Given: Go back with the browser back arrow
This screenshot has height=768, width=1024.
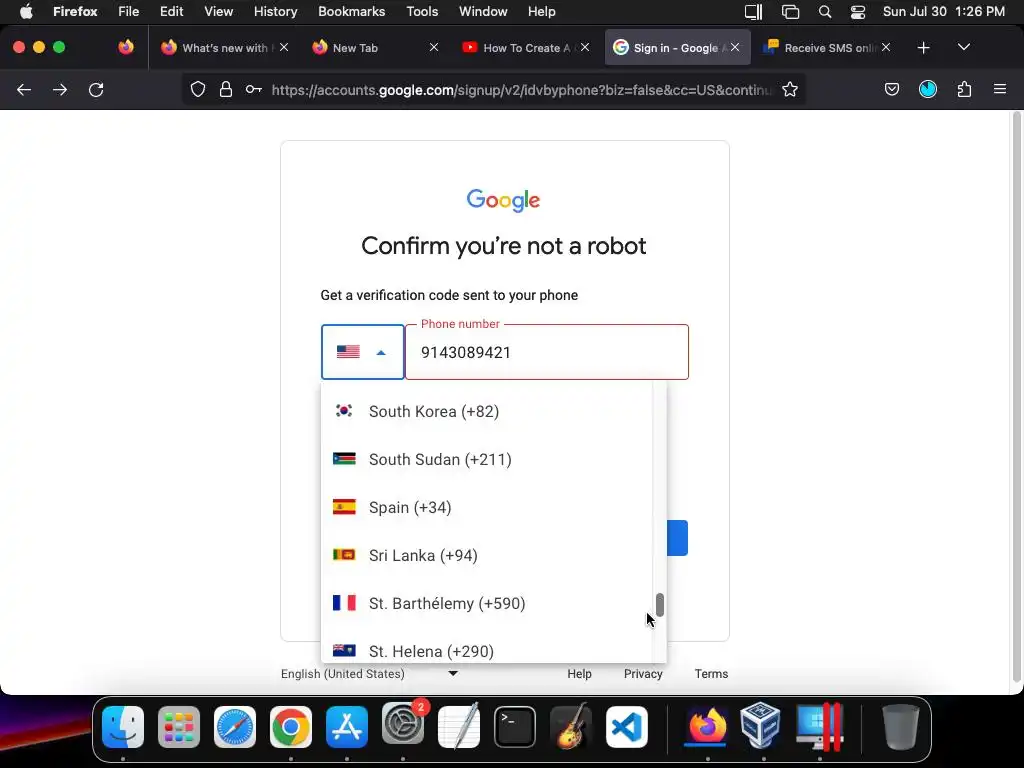Looking at the screenshot, I should [x=24, y=89].
